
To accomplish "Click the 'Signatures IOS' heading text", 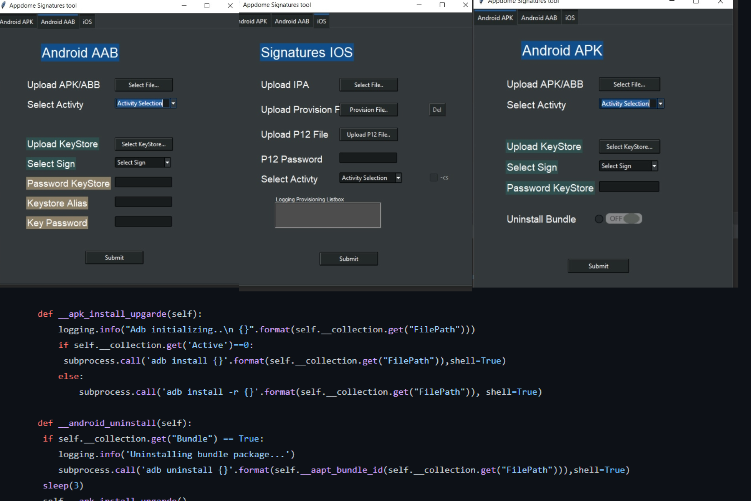I will 307,52.
